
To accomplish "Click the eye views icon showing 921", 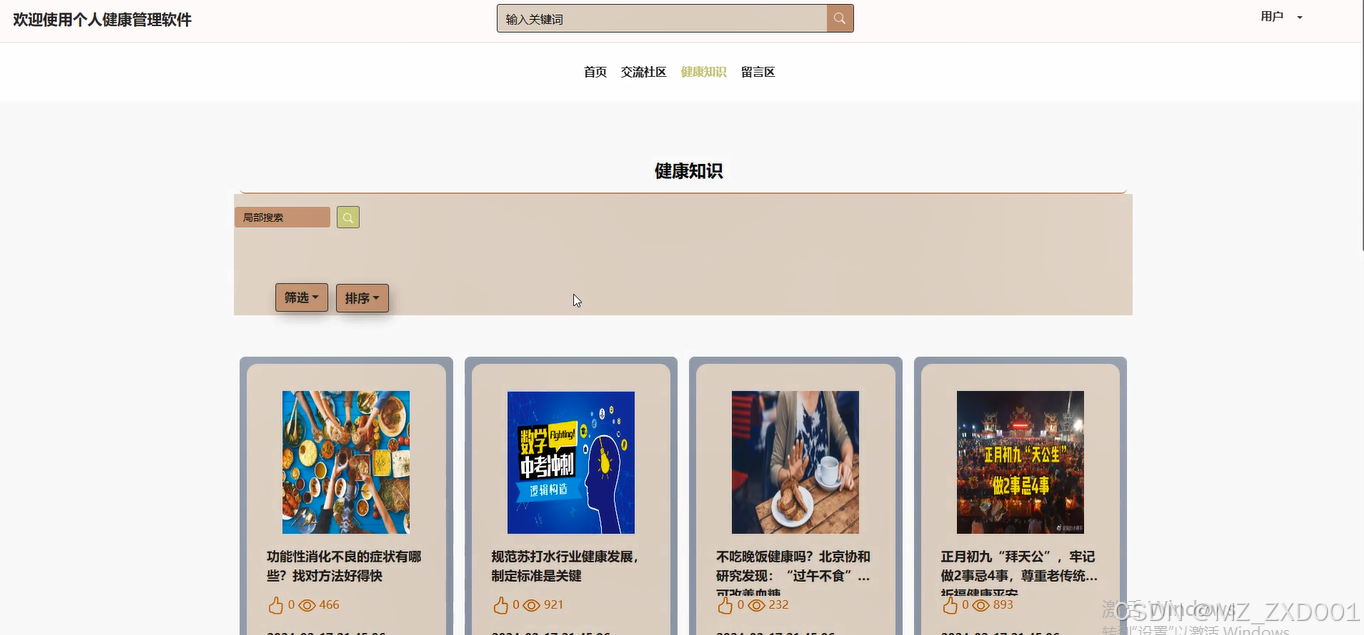I will [532, 605].
